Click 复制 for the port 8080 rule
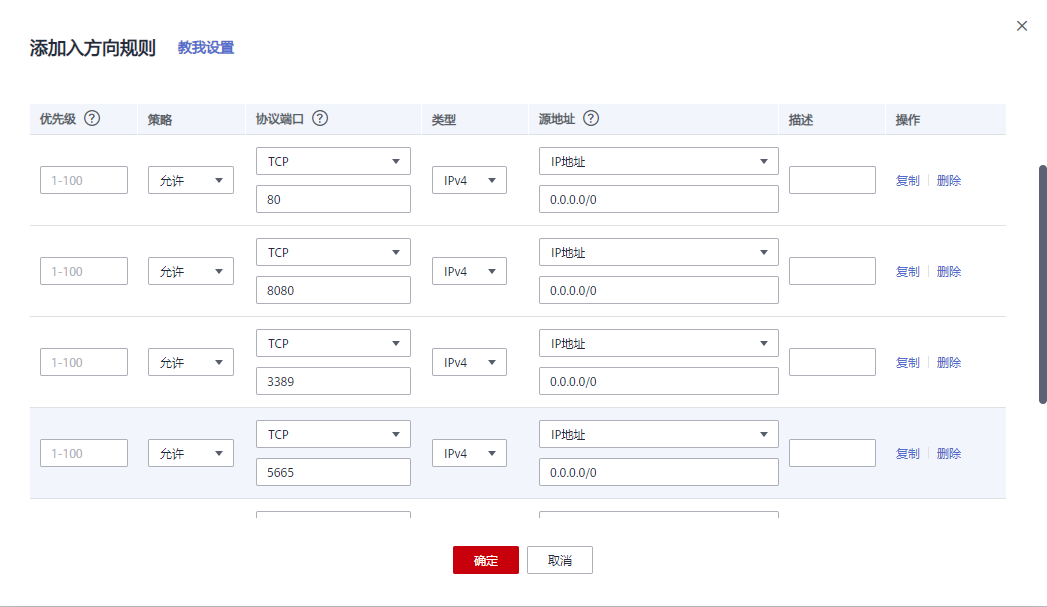Image resolution: width=1047 pixels, height=607 pixels. pos(907,271)
